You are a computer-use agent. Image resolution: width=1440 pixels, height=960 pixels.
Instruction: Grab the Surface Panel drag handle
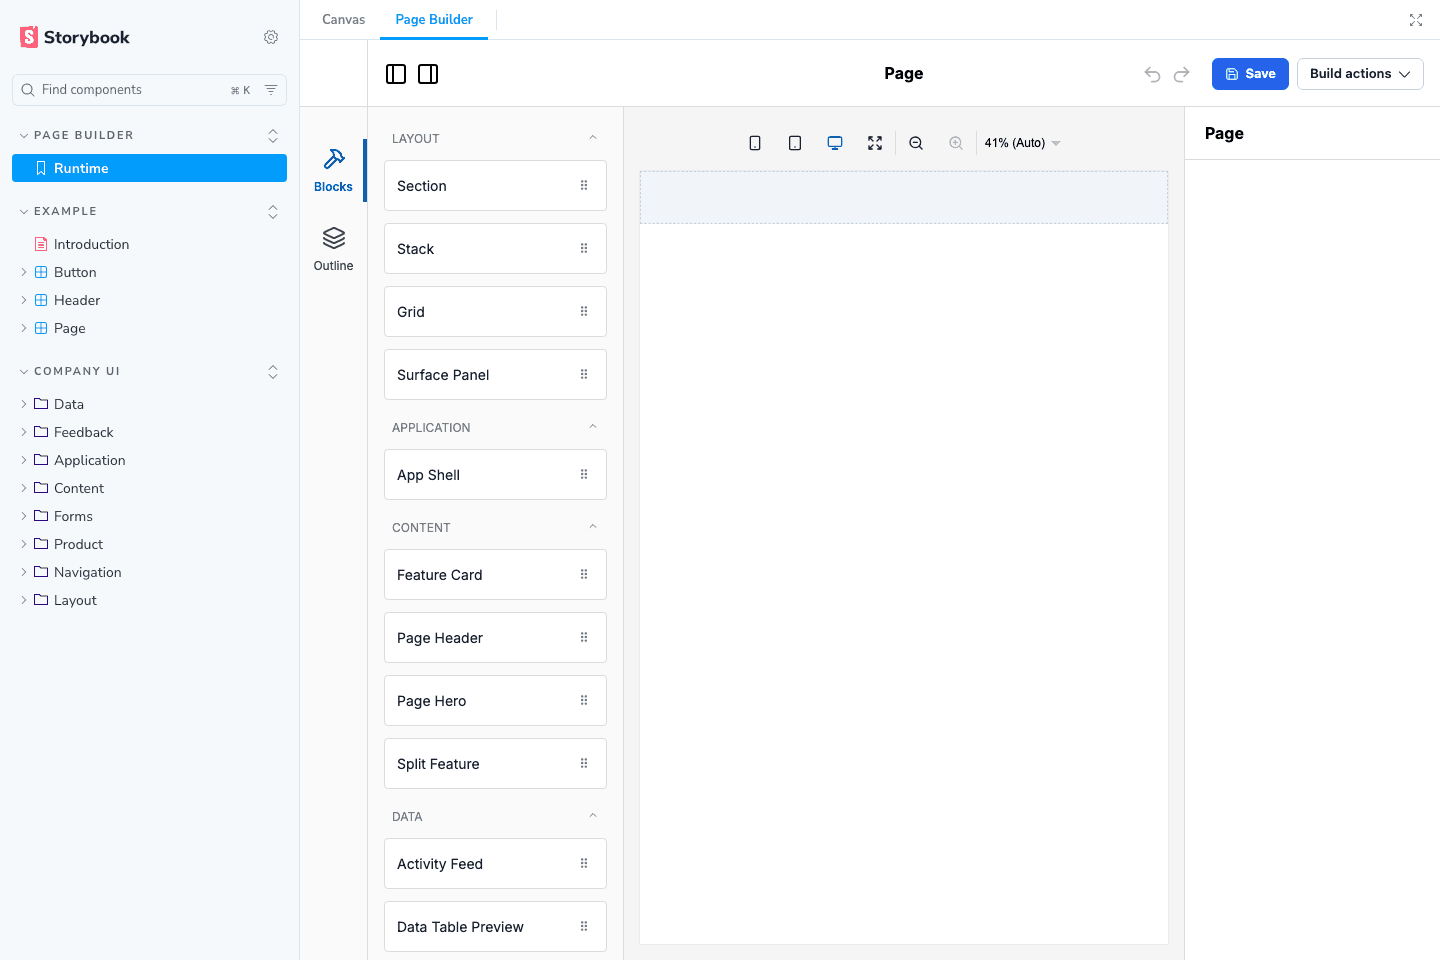584,374
